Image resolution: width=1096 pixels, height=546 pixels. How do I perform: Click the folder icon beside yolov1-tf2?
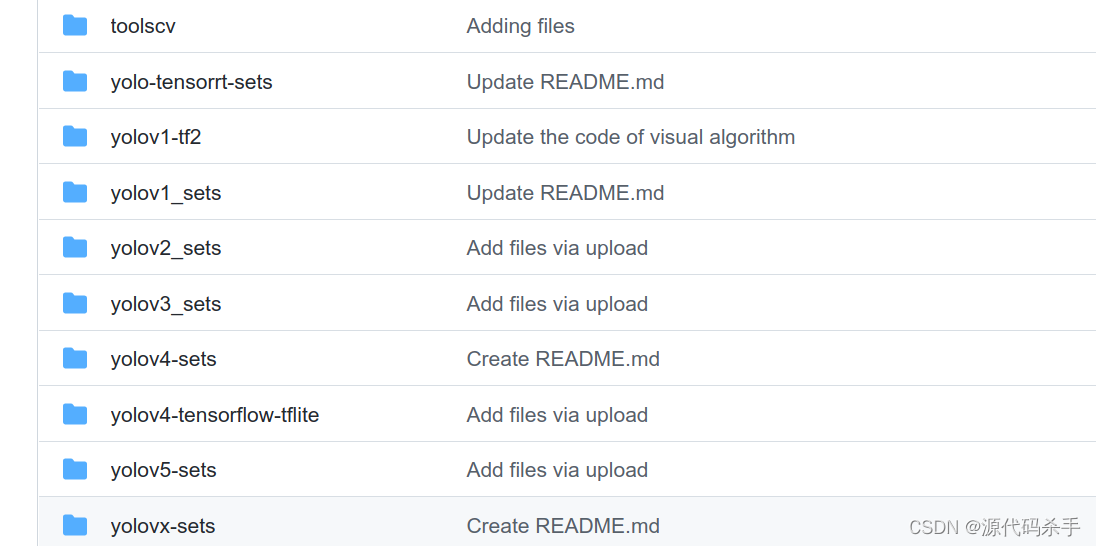(x=75, y=136)
